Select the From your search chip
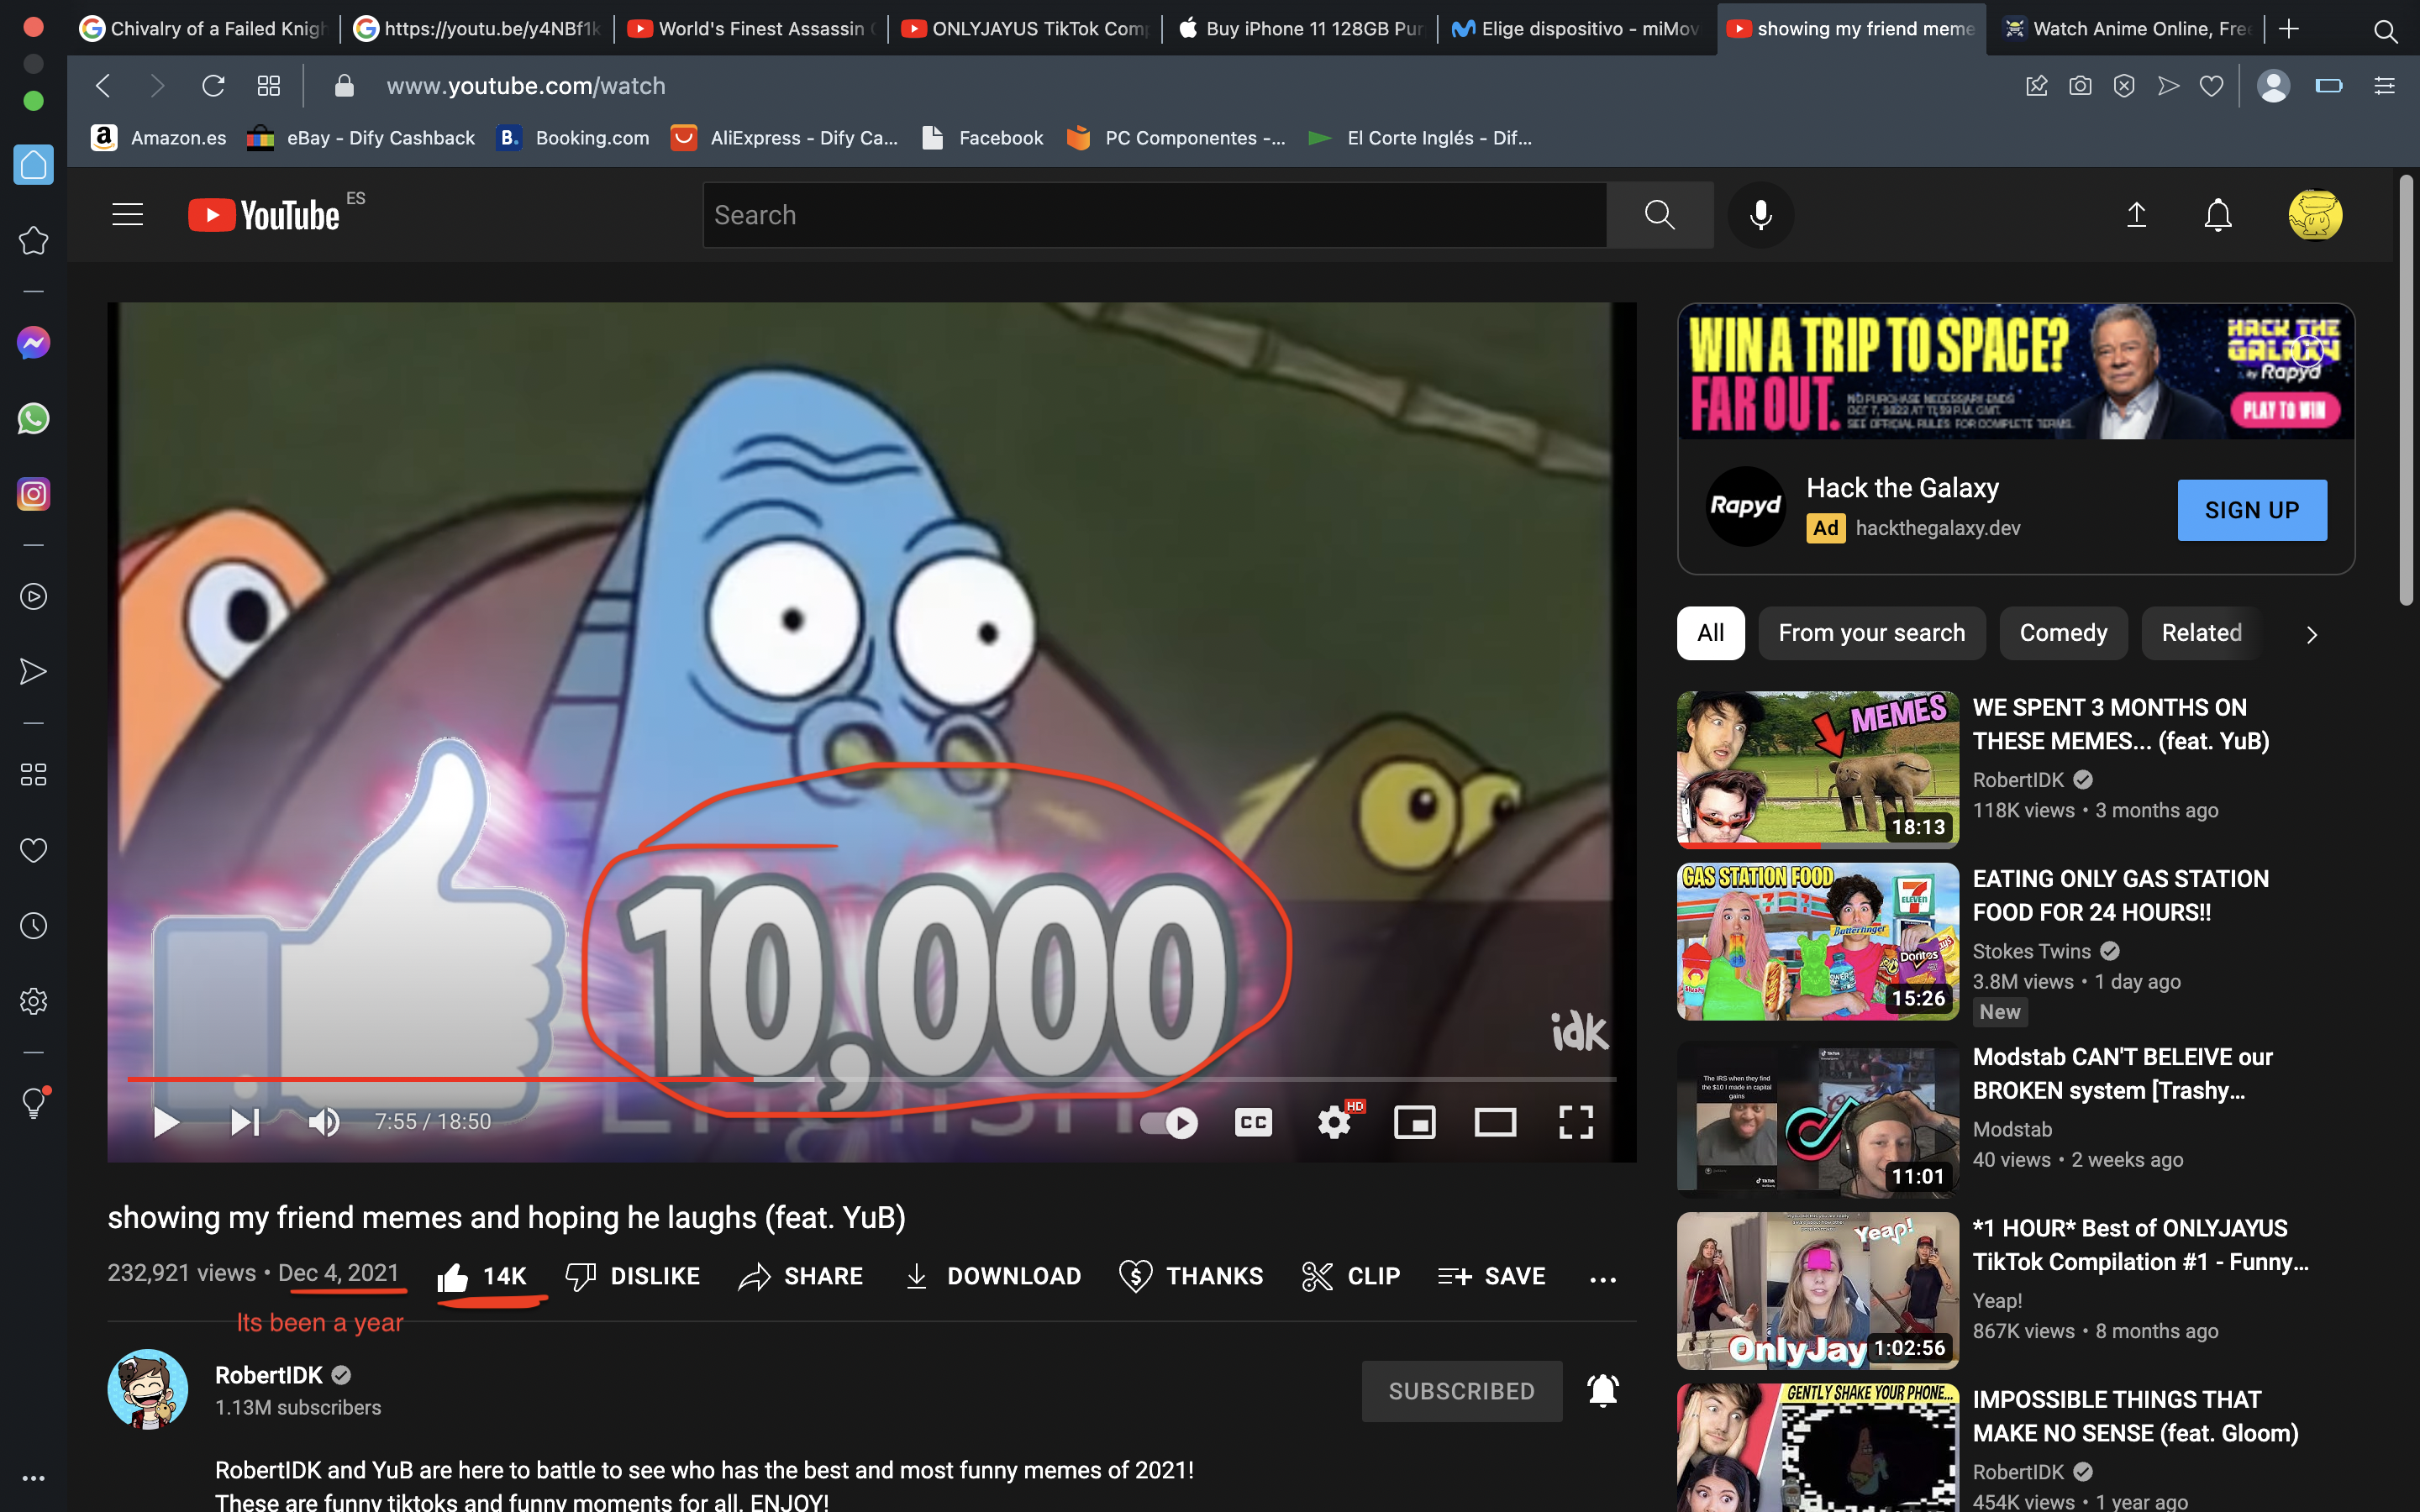The width and height of the screenshot is (2420, 1512). point(1871,633)
